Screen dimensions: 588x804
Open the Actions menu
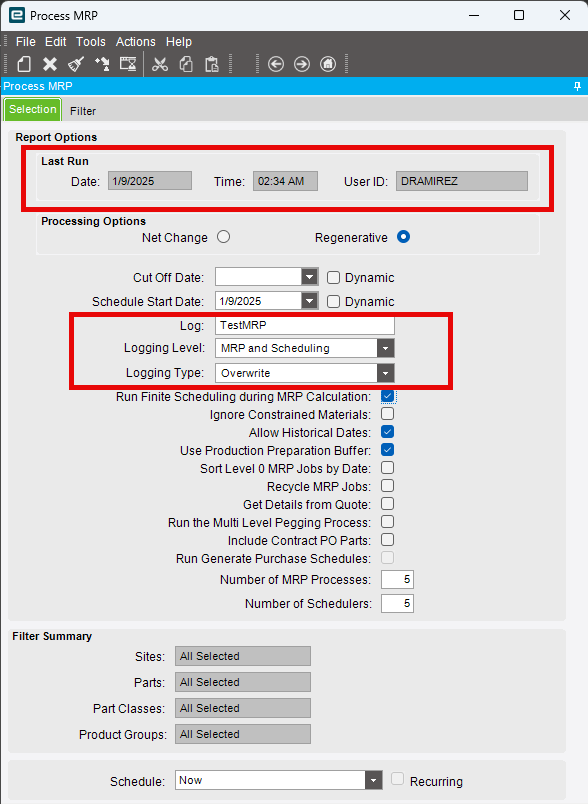click(x=135, y=42)
